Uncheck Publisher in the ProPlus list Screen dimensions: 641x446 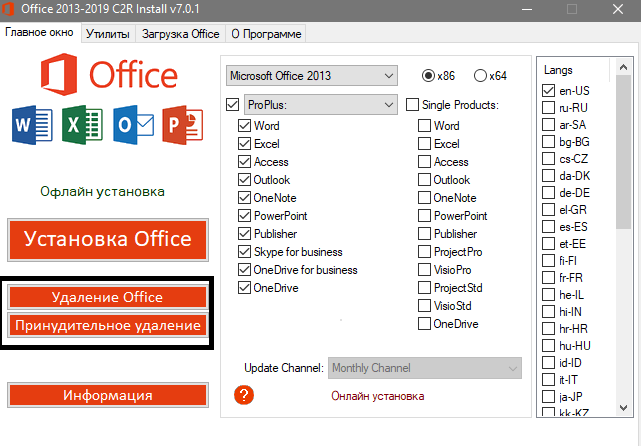[244, 233]
